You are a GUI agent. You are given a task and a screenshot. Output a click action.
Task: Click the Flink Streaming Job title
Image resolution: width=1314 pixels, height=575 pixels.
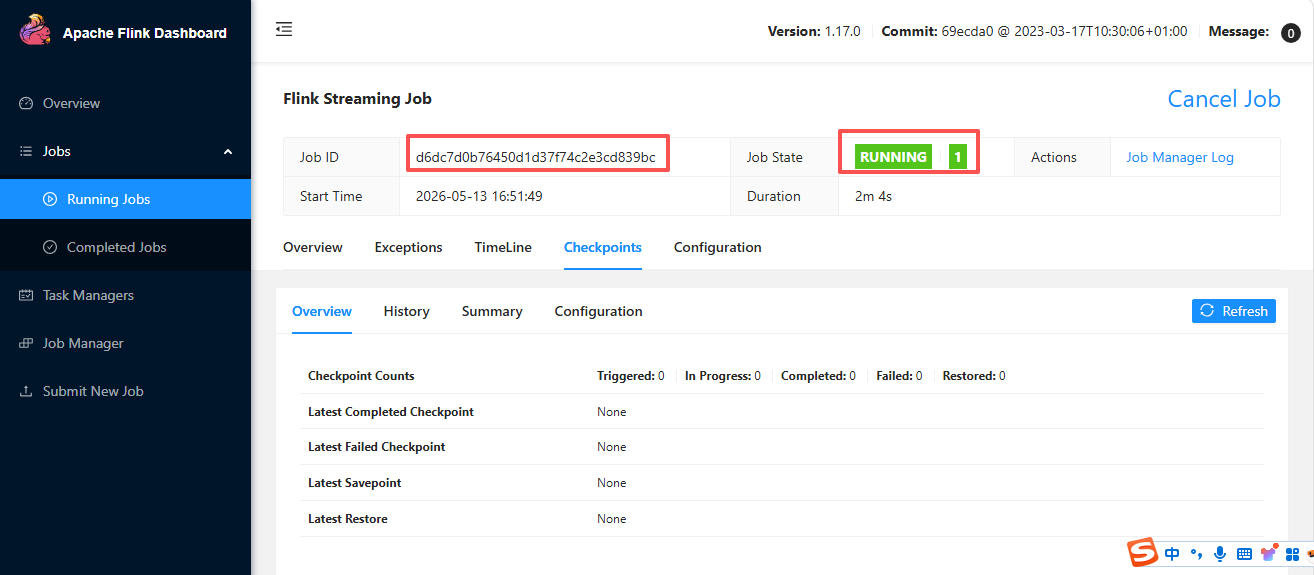point(358,98)
